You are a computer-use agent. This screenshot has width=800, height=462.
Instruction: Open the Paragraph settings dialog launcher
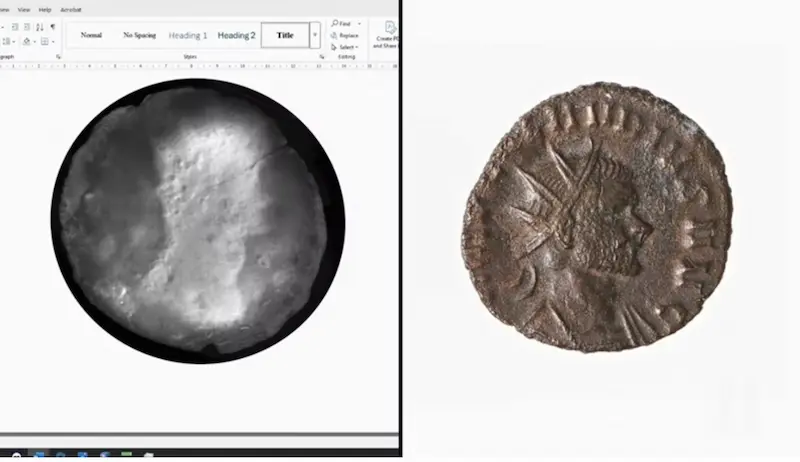(x=58, y=57)
